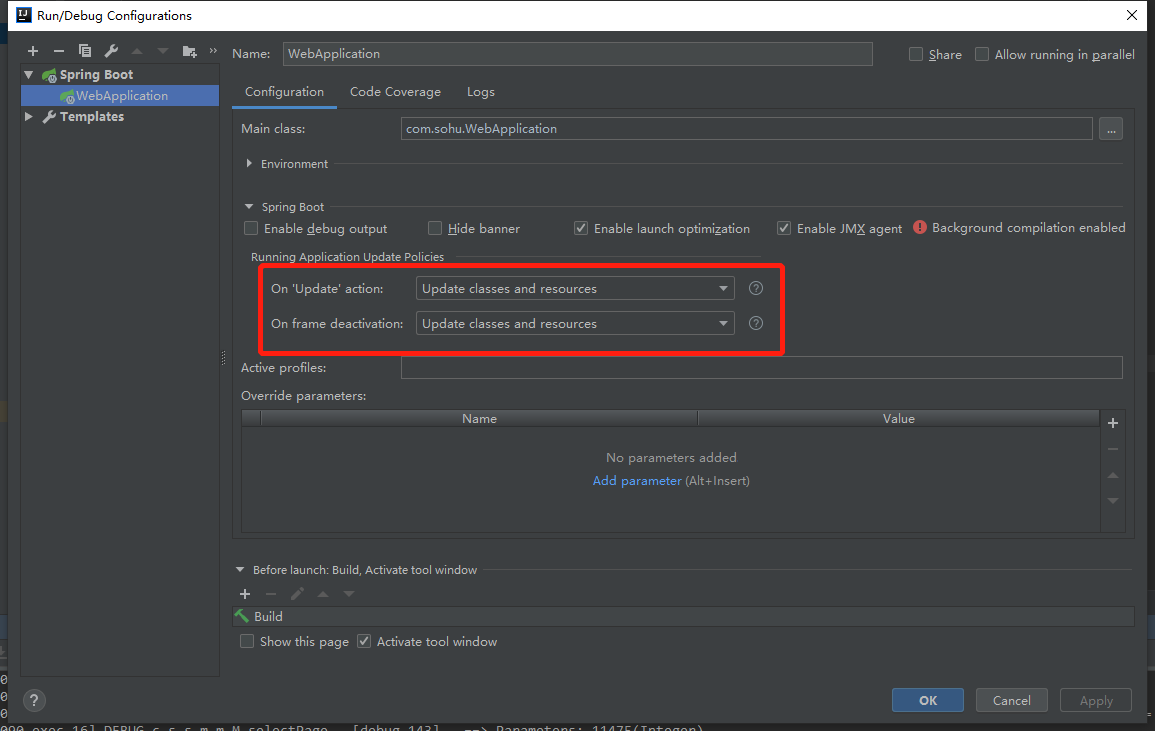Enable debug output checkbox
The width and height of the screenshot is (1155, 731).
click(x=251, y=228)
